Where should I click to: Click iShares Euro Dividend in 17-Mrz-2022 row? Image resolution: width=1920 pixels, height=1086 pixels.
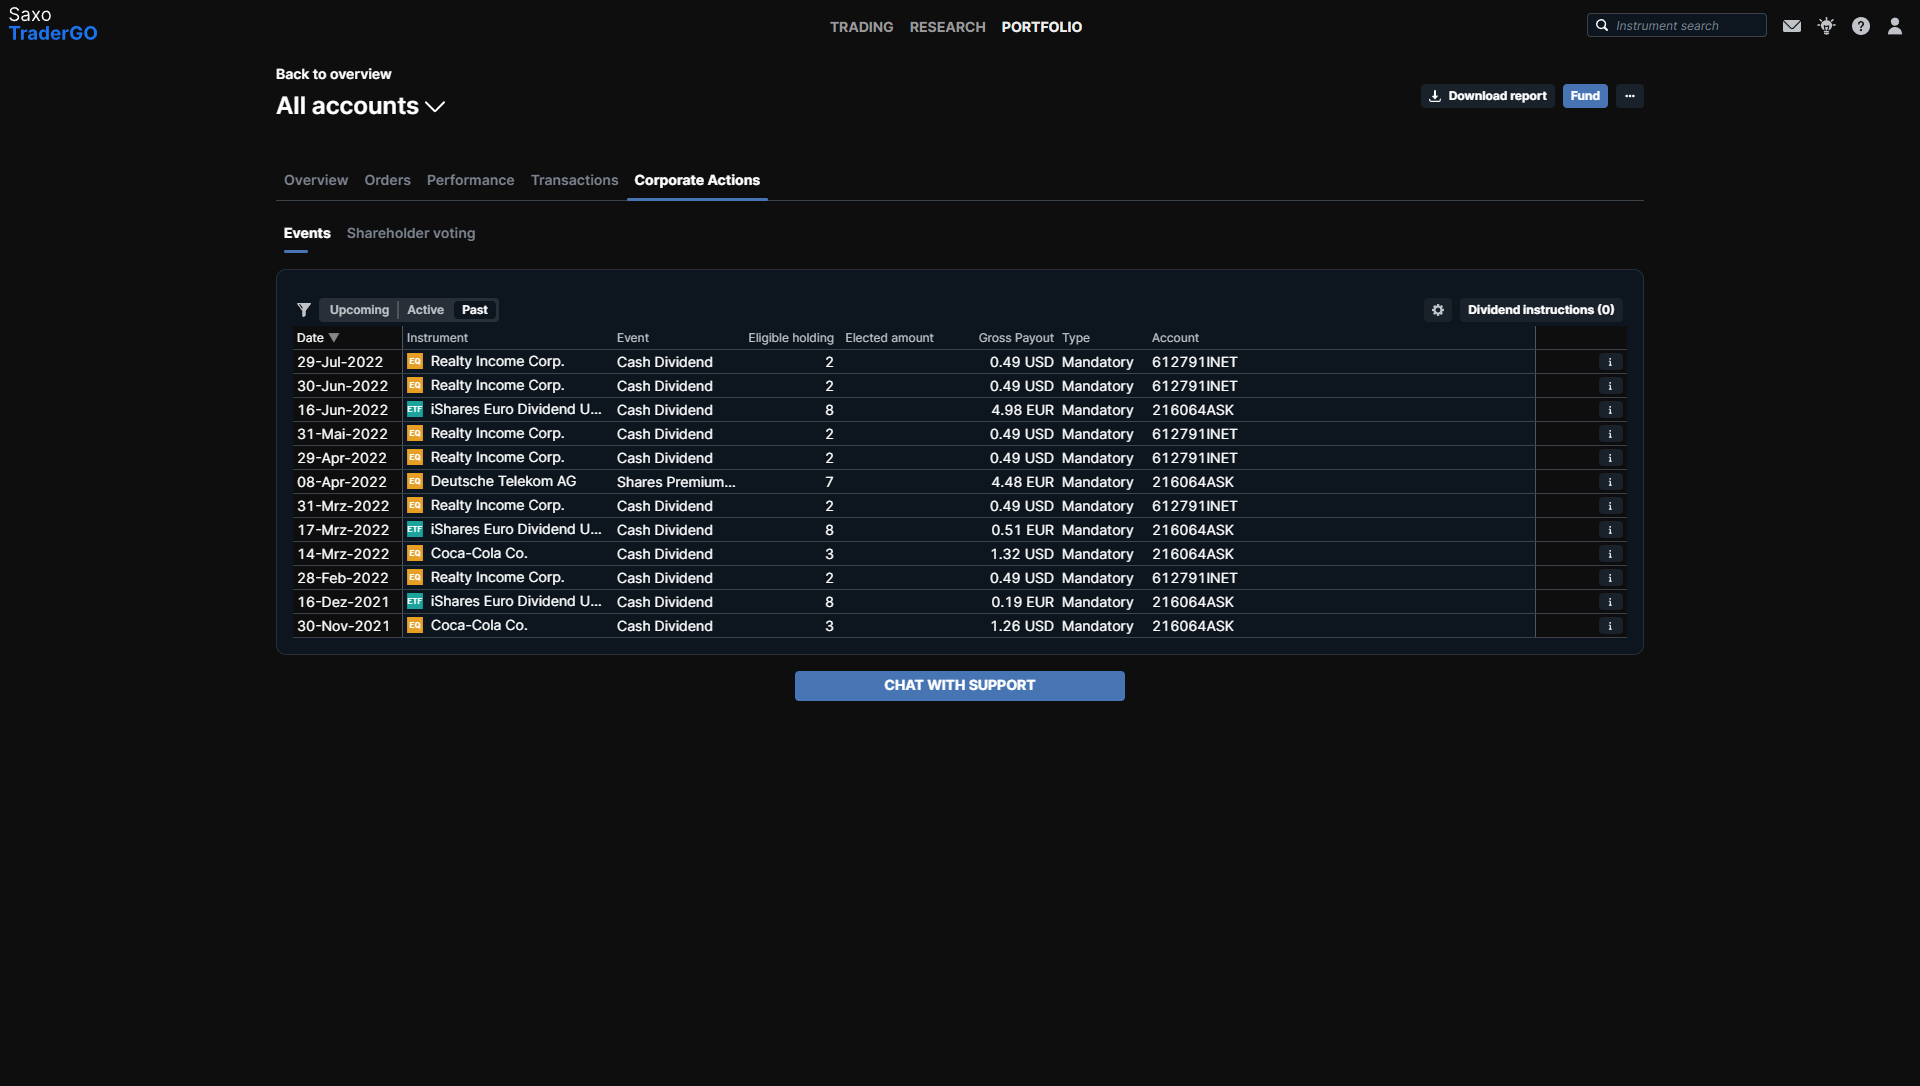(516, 529)
